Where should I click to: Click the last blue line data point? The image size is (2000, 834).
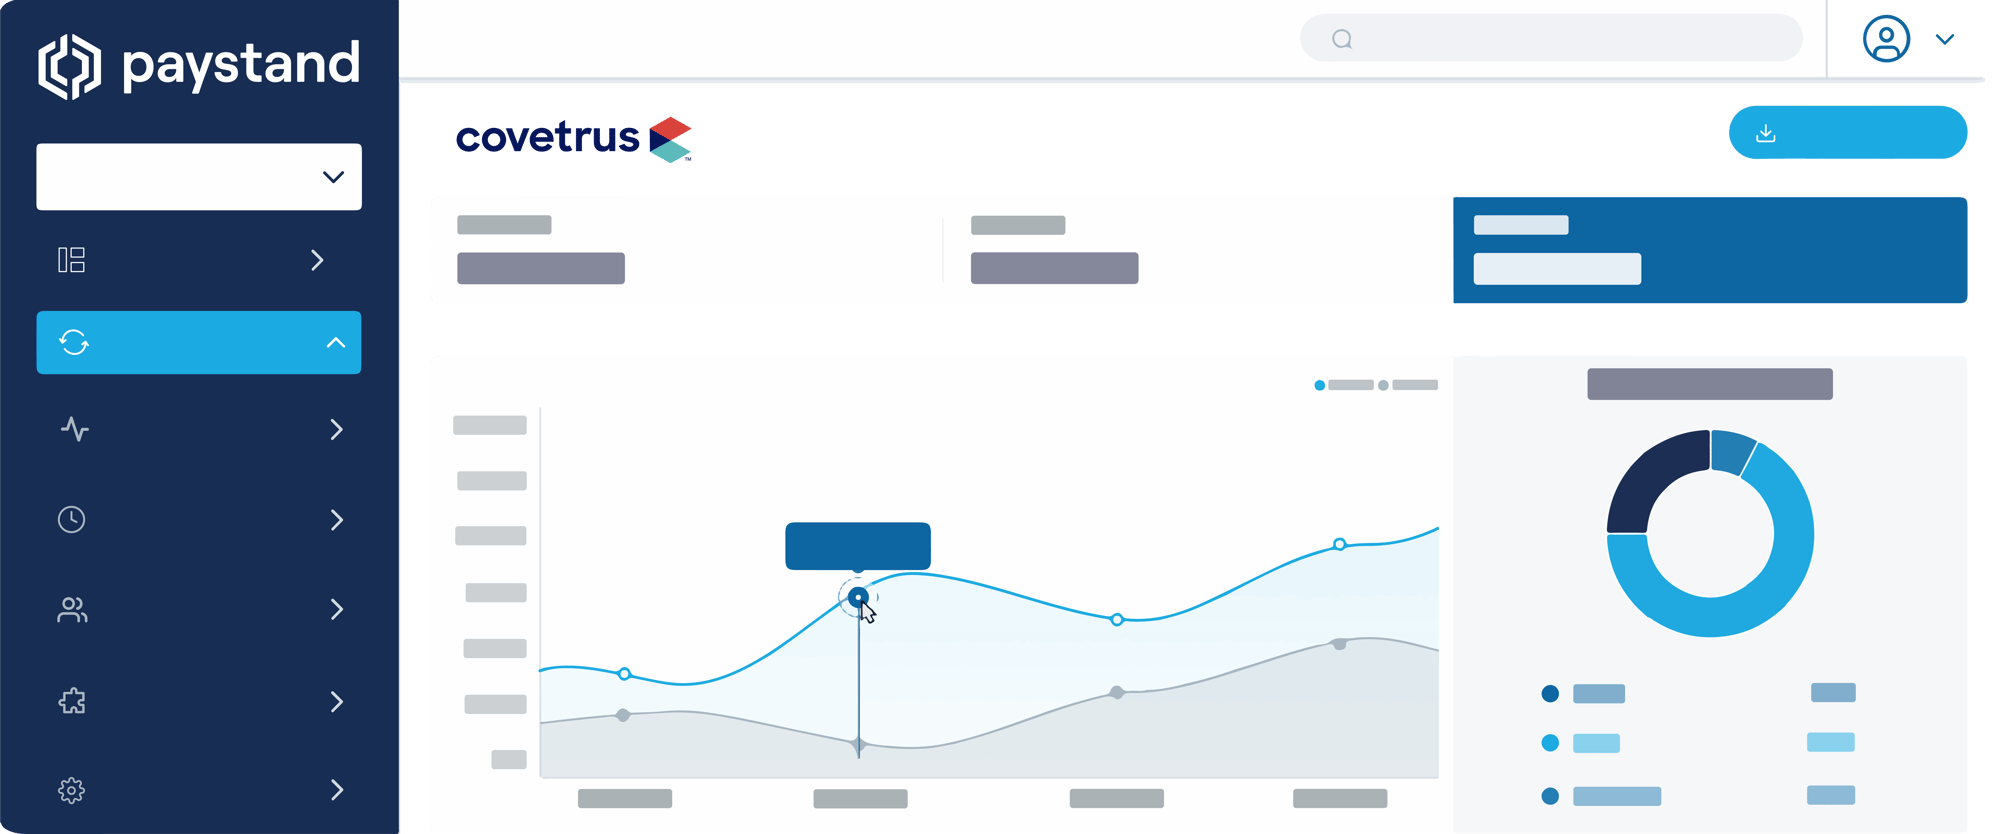click(1340, 544)
